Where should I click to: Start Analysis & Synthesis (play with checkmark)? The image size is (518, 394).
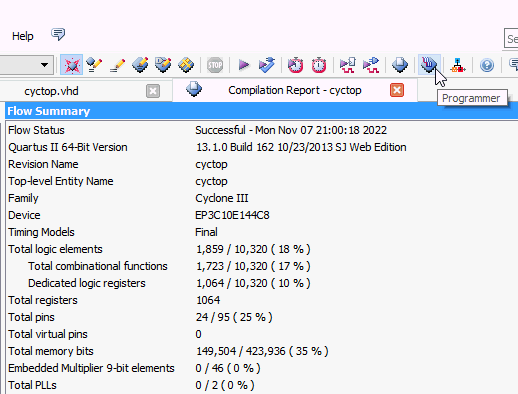click(267, 65)
